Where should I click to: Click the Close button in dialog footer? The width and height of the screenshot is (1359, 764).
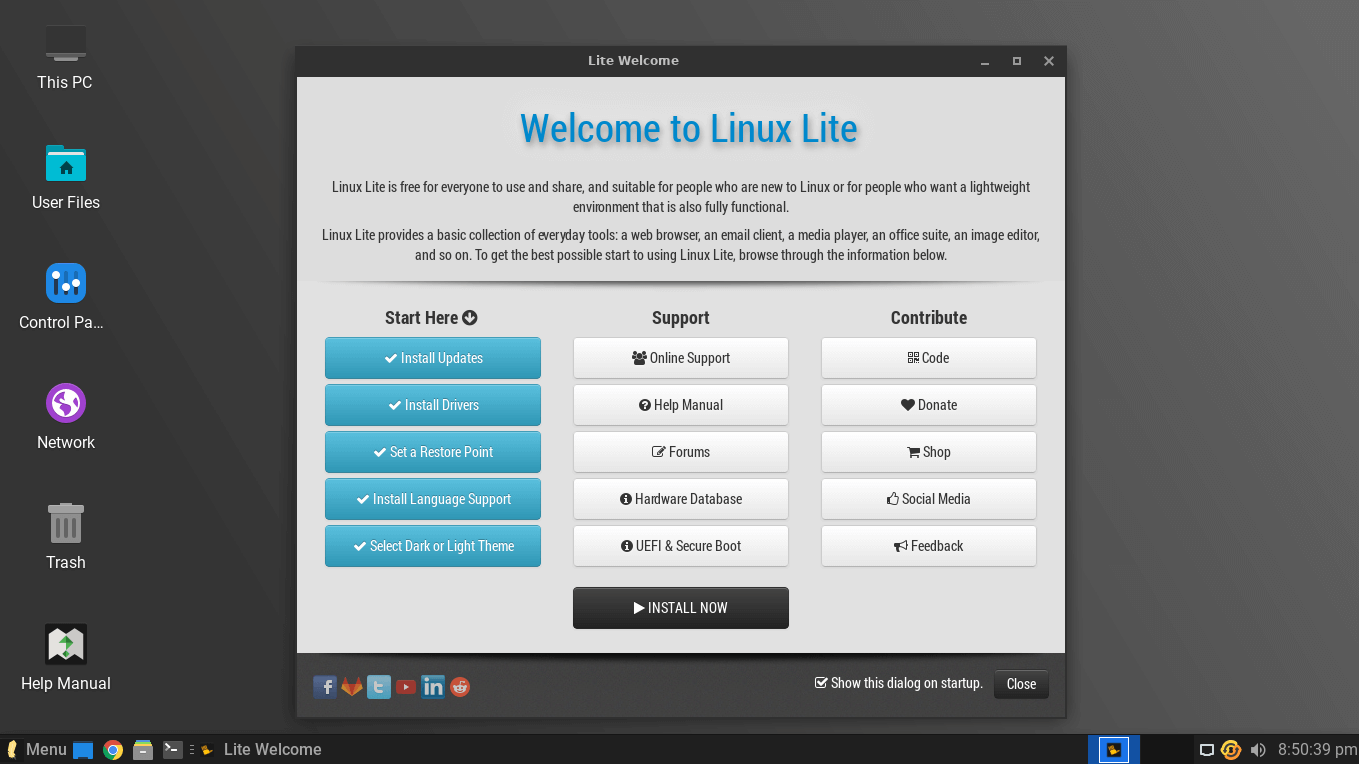1021,684
